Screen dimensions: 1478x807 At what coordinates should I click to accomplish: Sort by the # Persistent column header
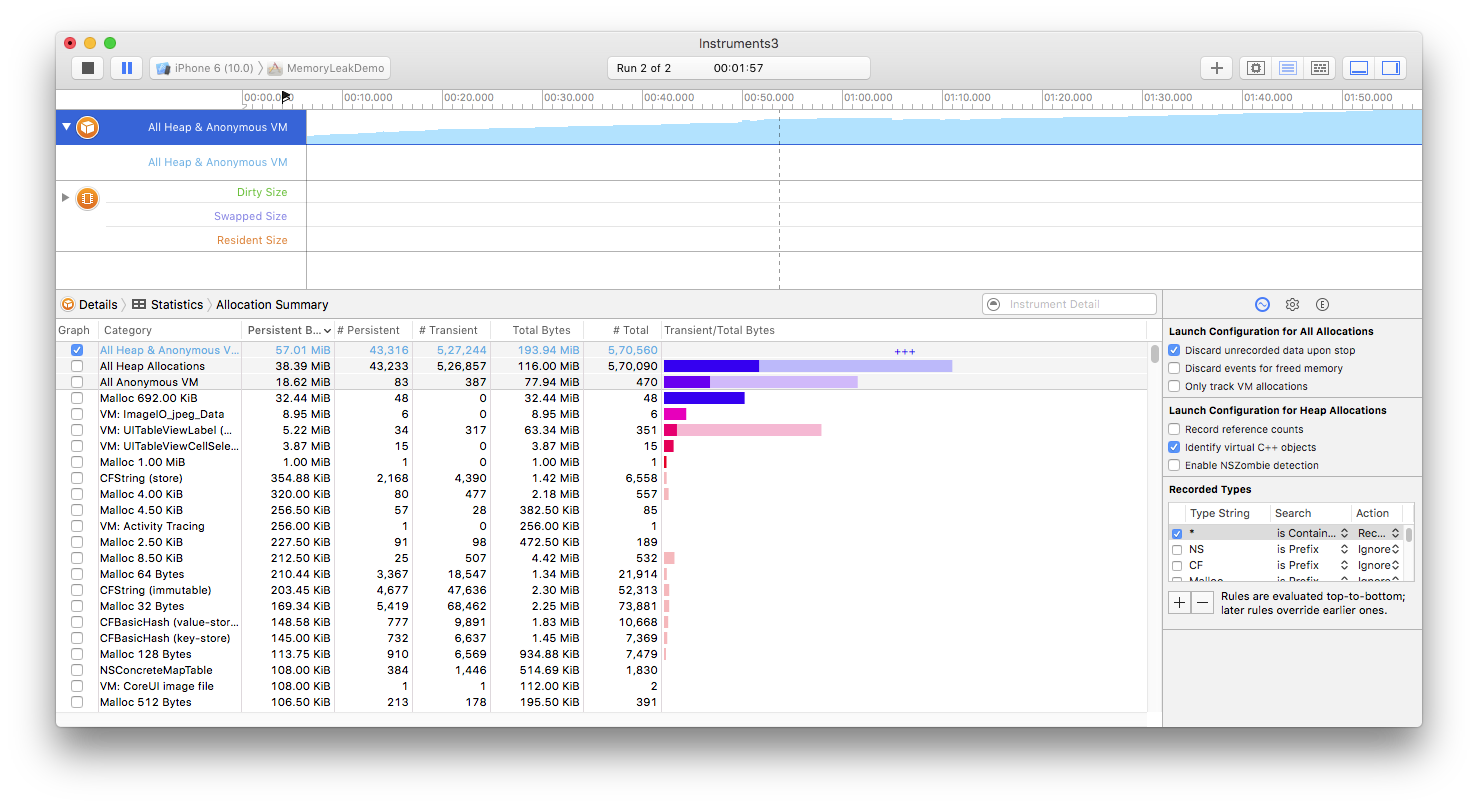[373, 330]
